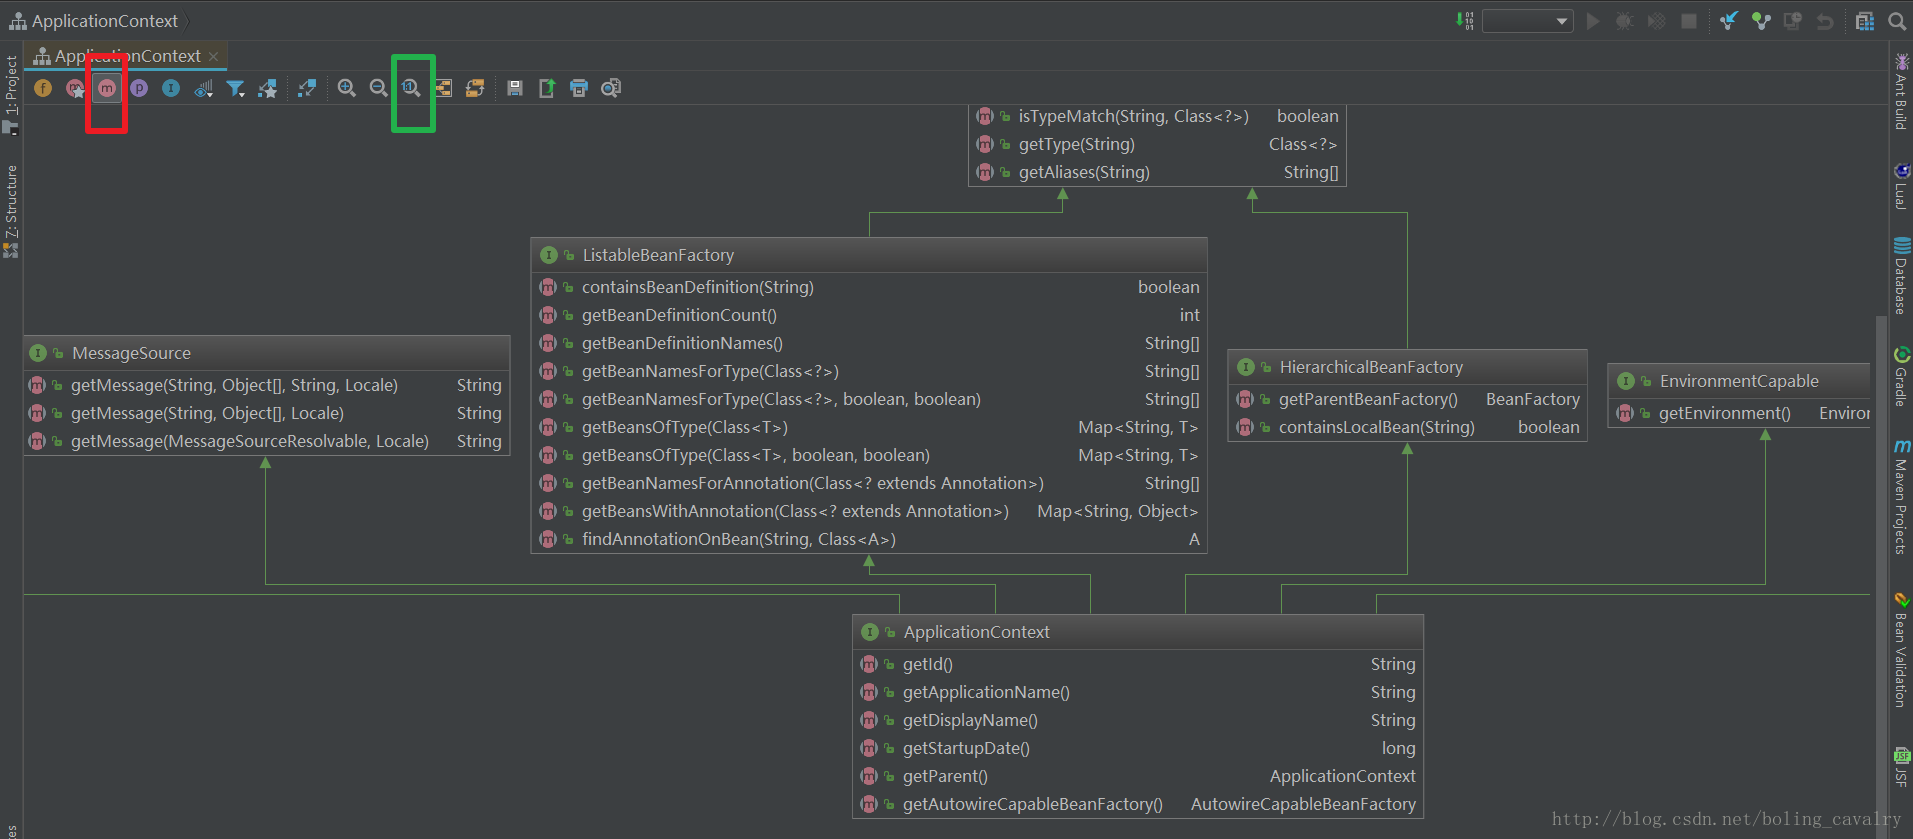The width and height of the screenshot is (1913, 839).
Task: Close the ApplicationContext diagram tab
Action: (x=213, y=57)
